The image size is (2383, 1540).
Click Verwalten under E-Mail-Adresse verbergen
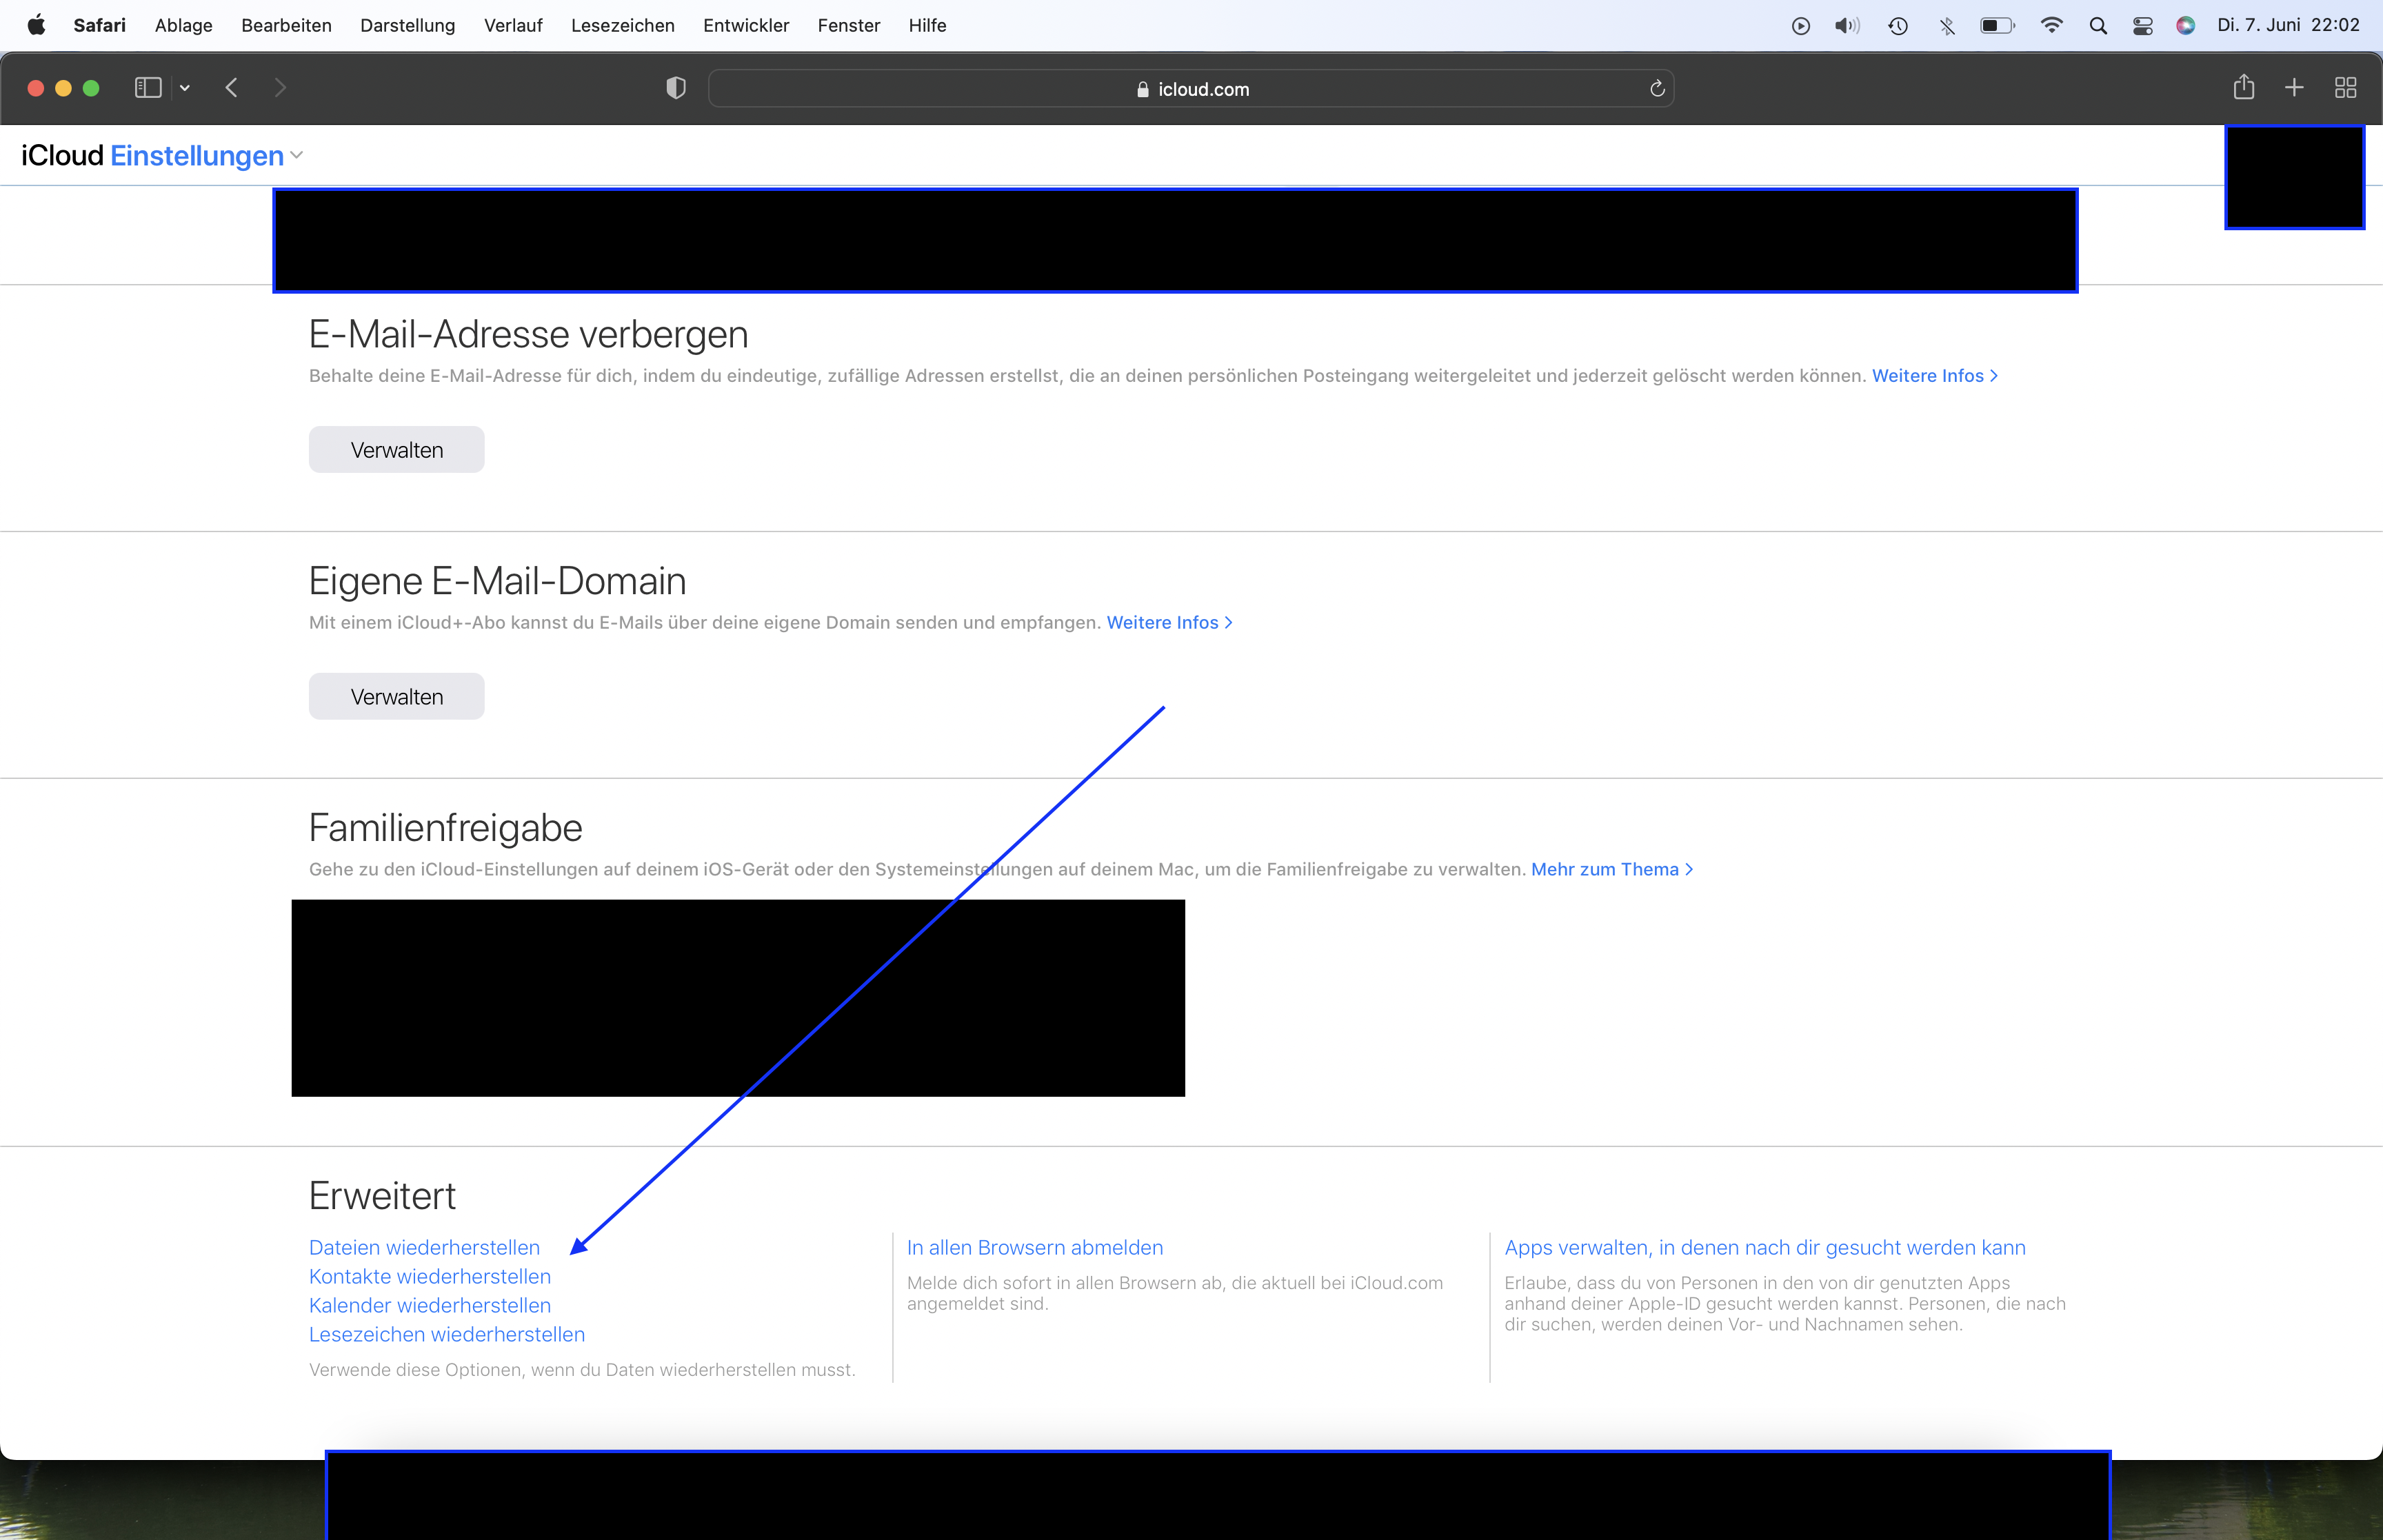[396, 450]
